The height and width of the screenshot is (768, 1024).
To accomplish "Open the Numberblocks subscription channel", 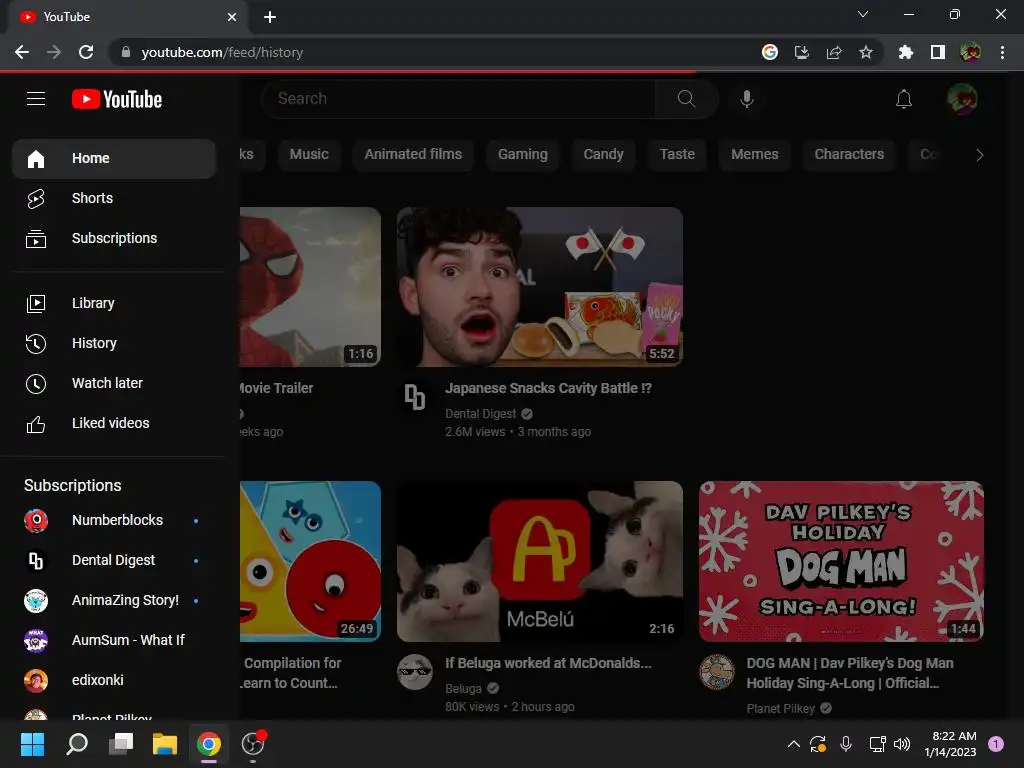I will pyautogui.click(x=114, y=520).
